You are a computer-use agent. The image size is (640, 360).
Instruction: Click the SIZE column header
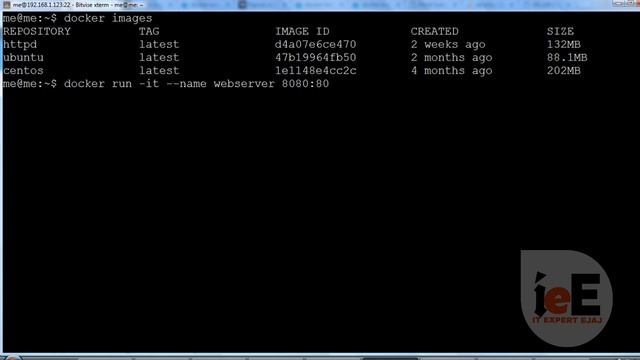(x=560, y=31)
